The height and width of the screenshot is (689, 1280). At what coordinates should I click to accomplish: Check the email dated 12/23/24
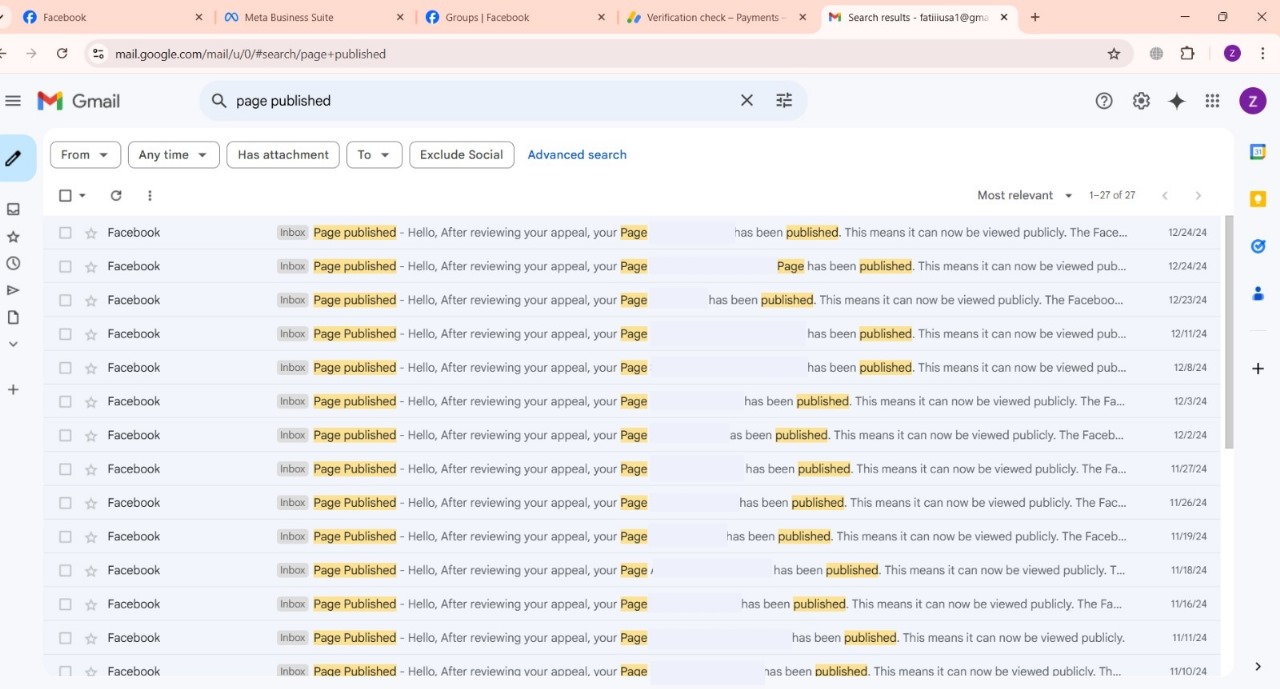[65, 300]
